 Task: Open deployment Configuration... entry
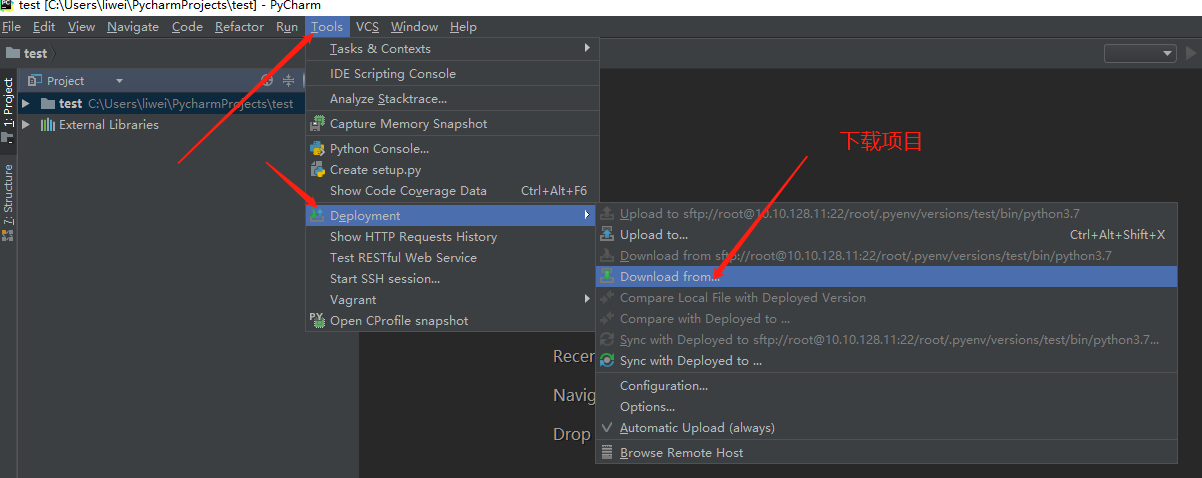click(886, 385)
